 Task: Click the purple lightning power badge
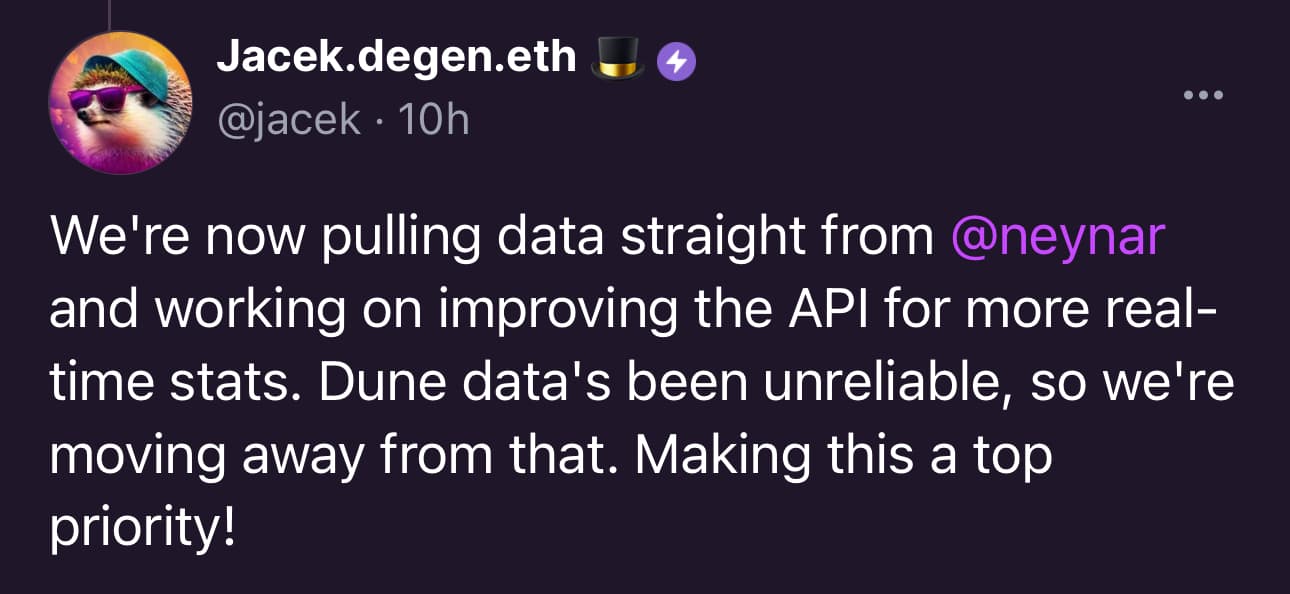[676, 63]
